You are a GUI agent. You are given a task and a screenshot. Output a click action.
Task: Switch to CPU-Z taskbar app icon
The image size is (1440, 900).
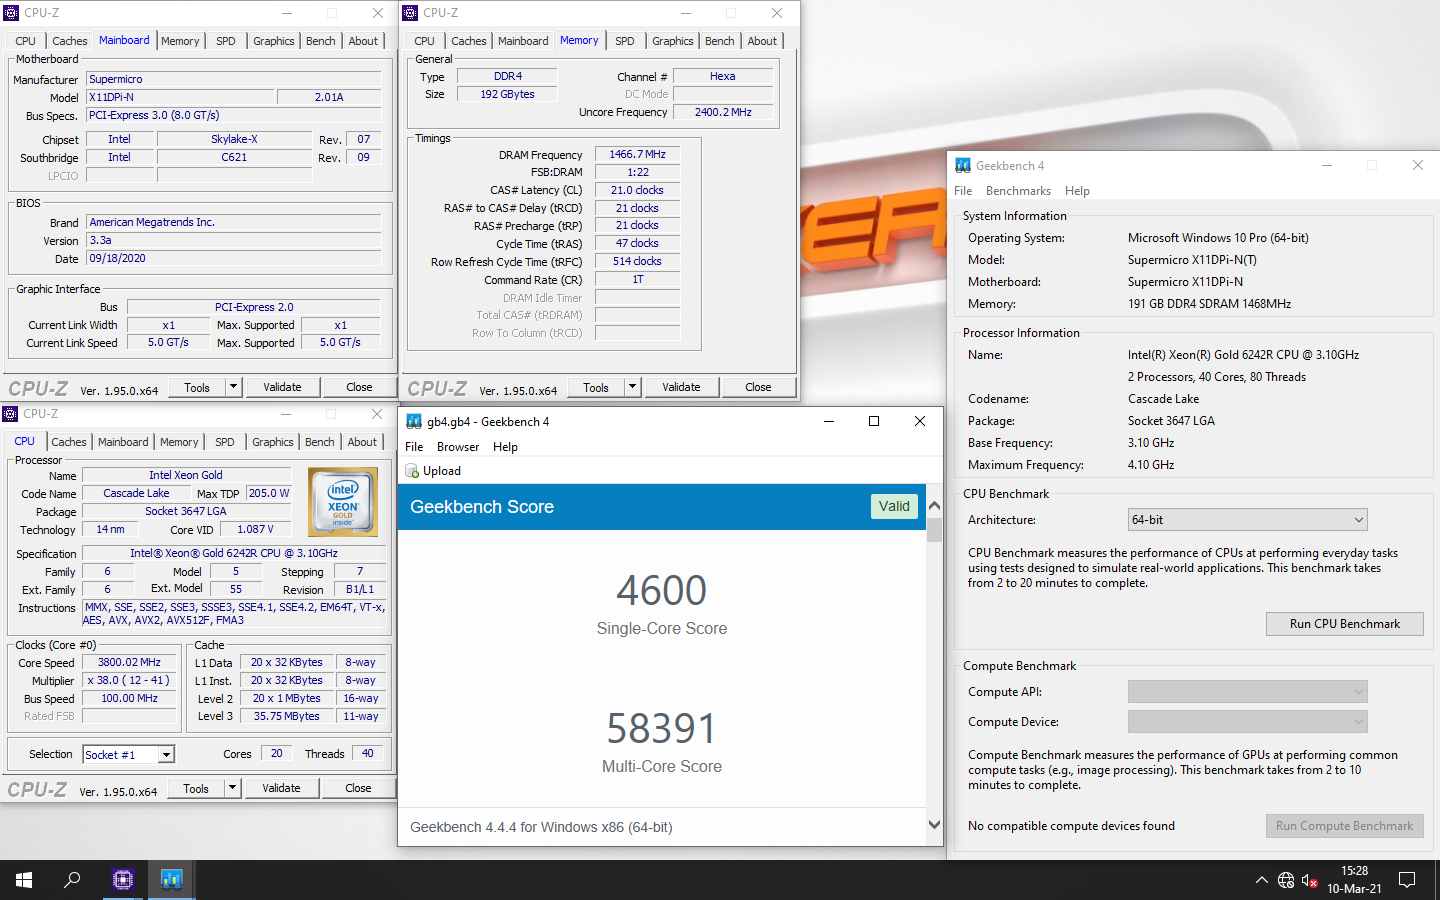point(123,880)
